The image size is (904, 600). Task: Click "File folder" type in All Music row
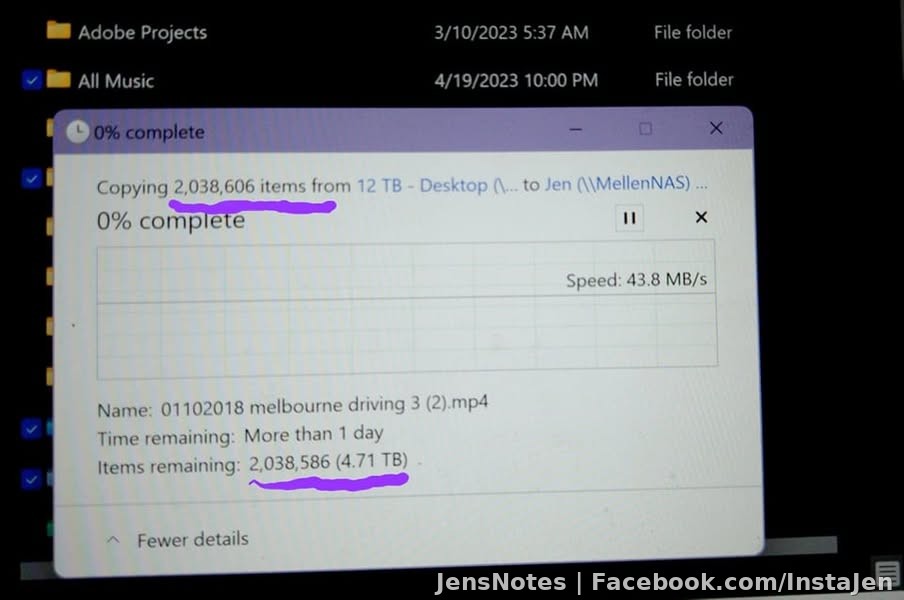click(x=694, y=79)
